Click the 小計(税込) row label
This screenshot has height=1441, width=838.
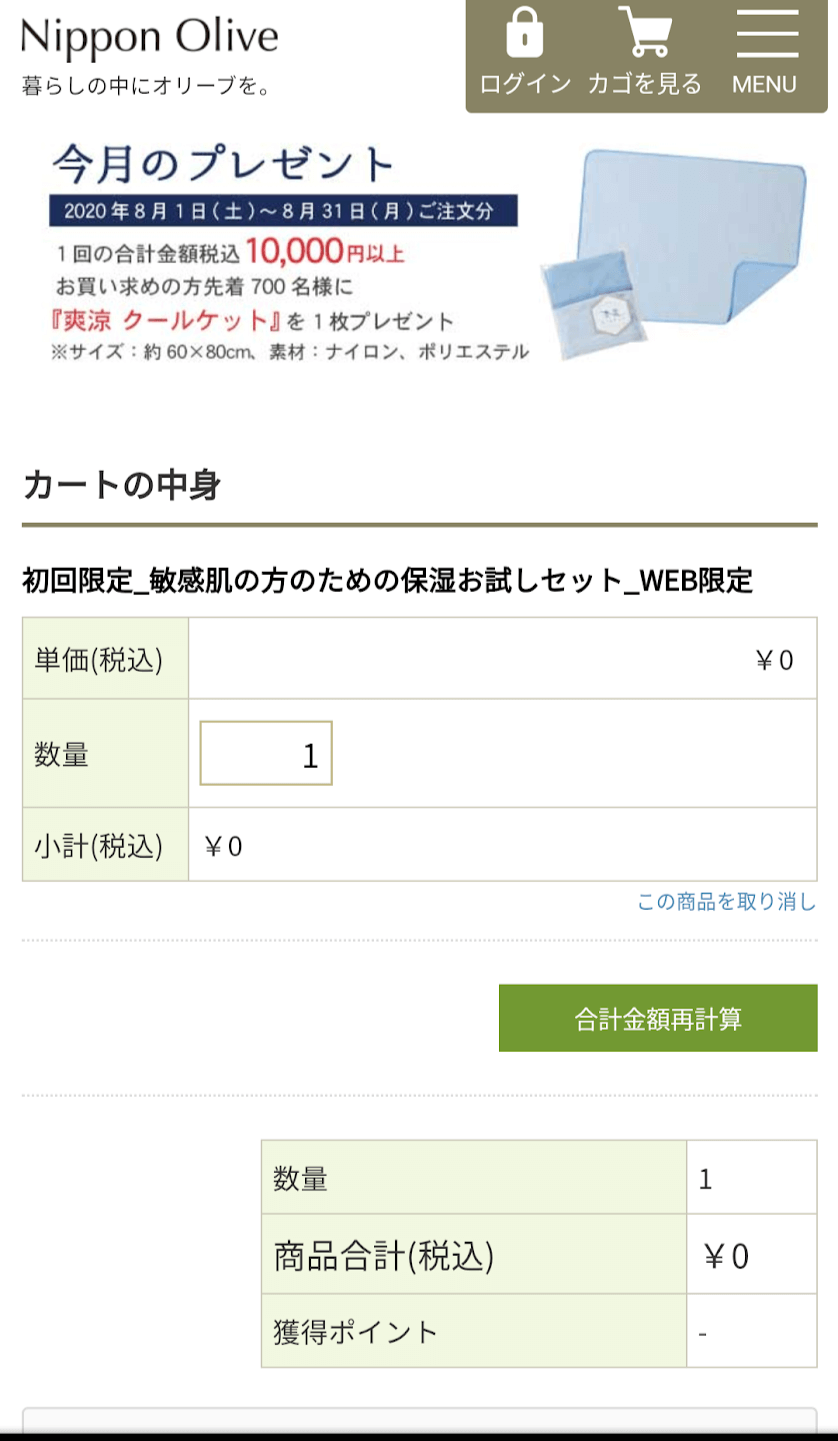98,846
